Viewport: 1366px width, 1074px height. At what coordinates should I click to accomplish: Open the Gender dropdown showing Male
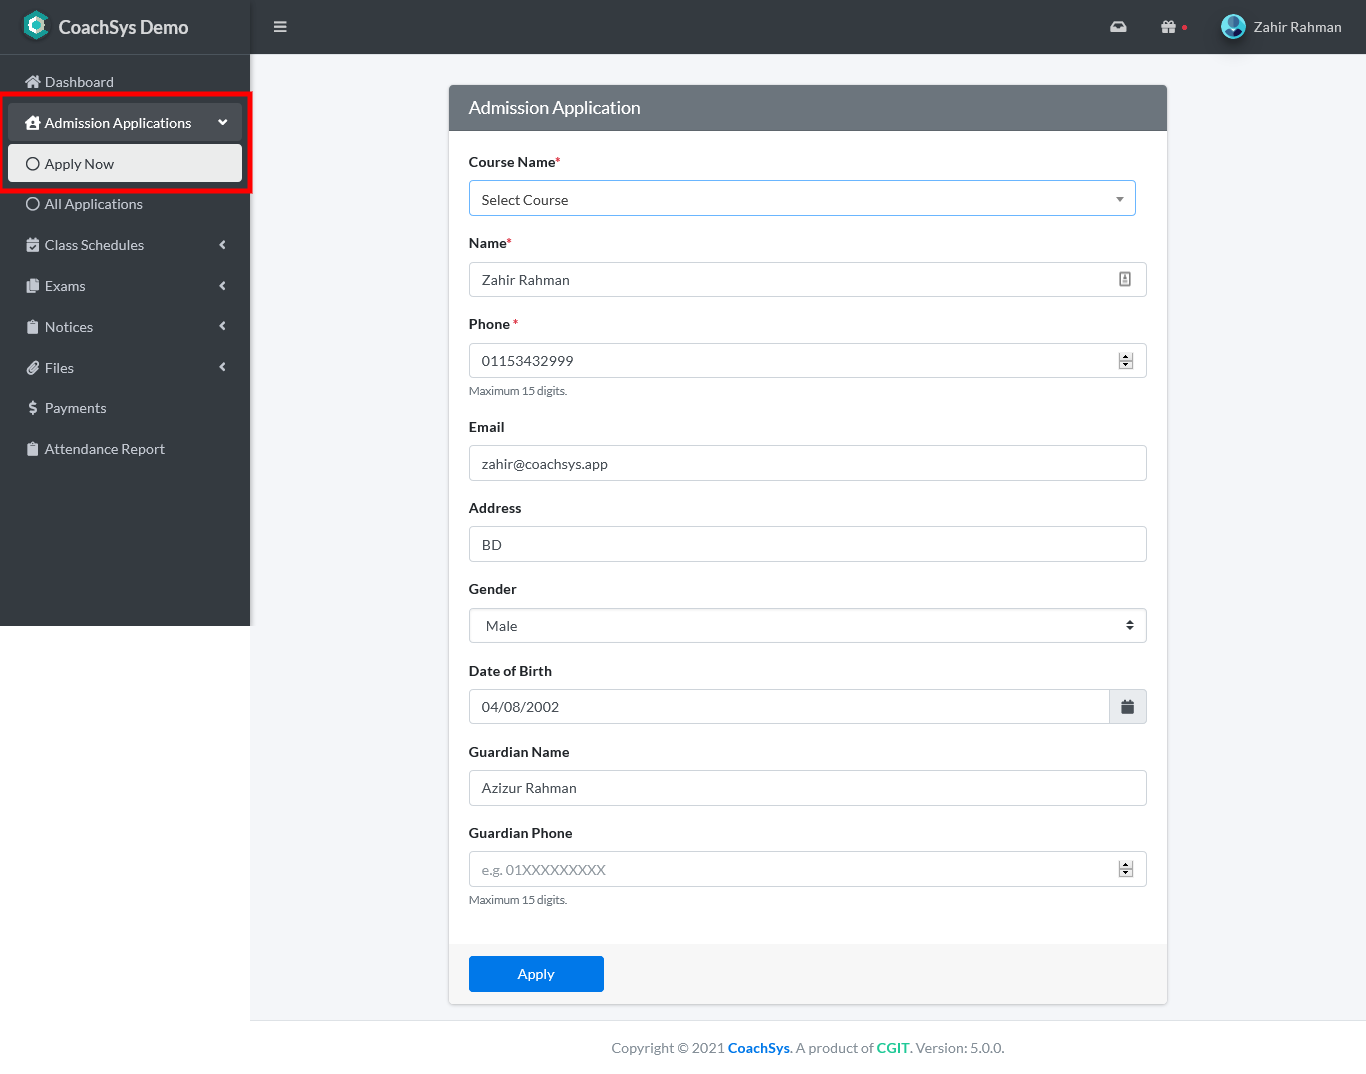tap(807, 626)
